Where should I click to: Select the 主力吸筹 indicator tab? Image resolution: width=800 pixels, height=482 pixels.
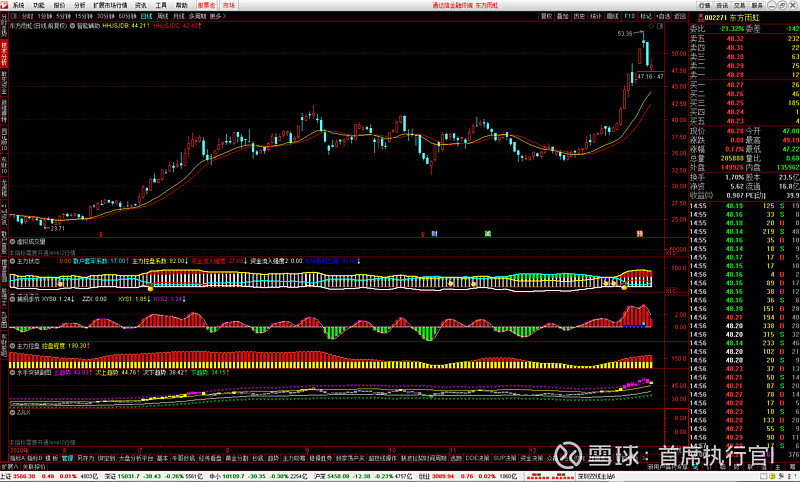(x=293, y=458)
